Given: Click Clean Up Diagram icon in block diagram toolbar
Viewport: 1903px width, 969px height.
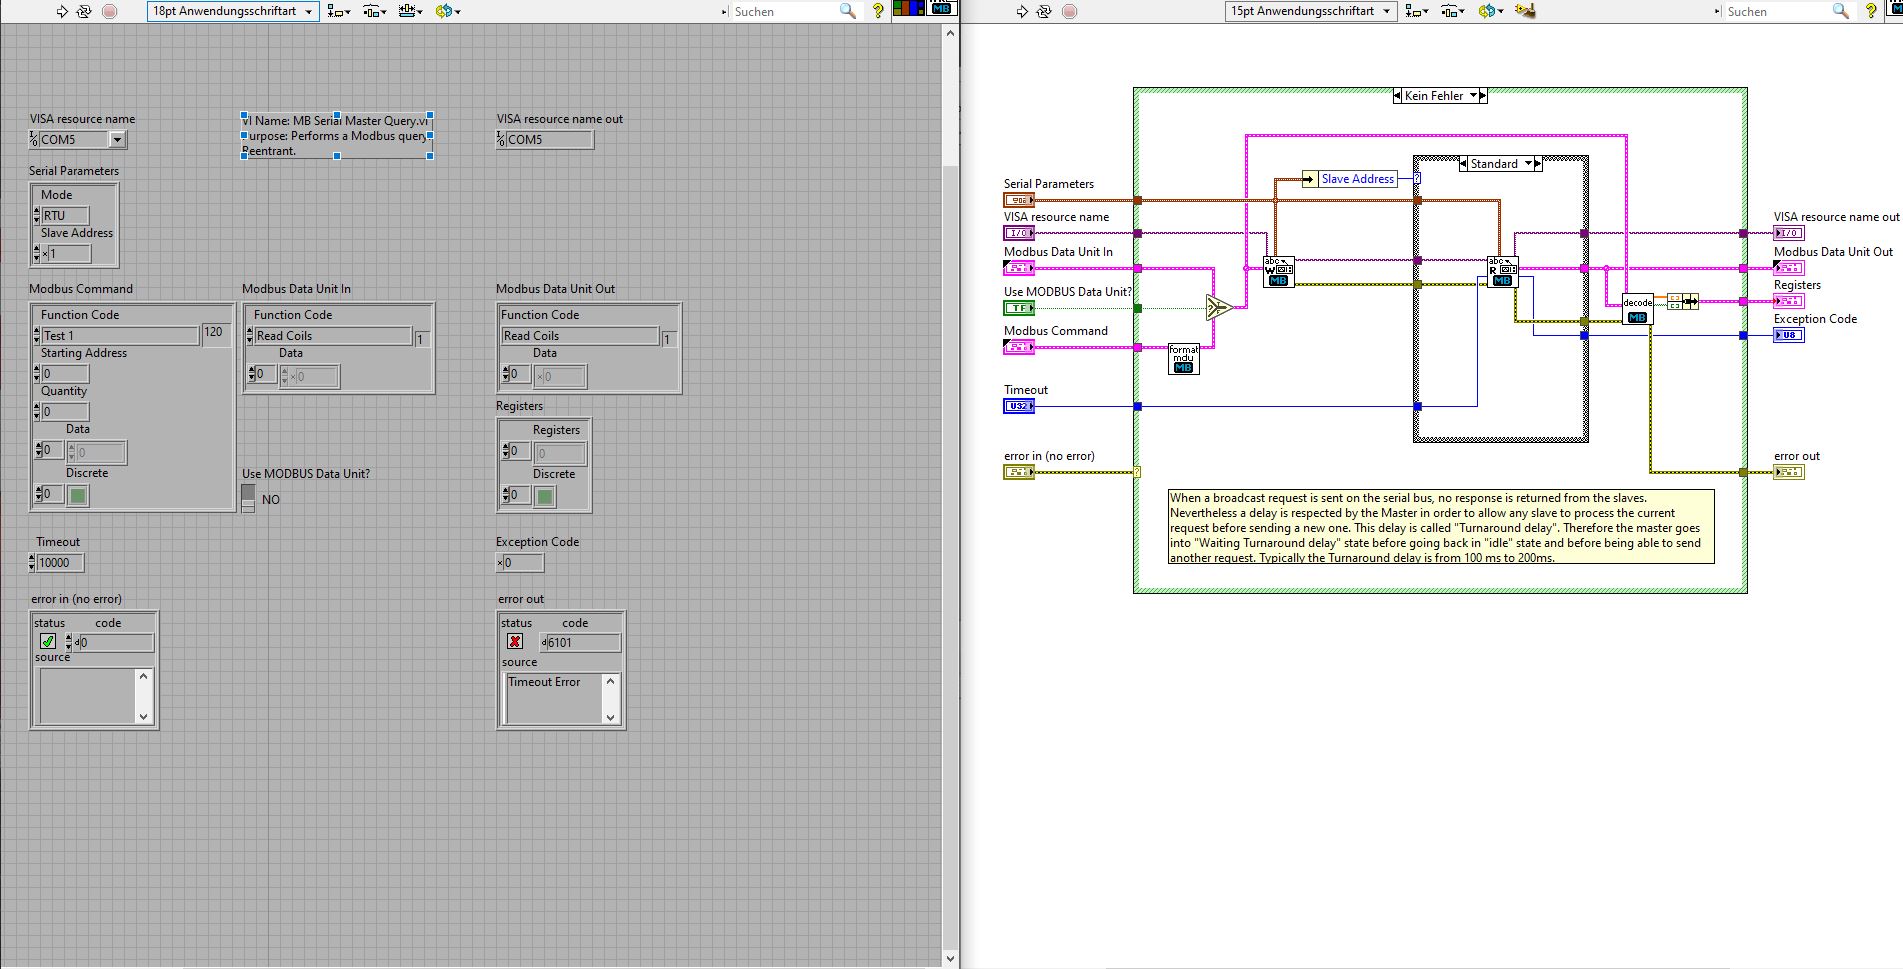Looking at the screenshot, I should pyautogui.click(x=1525, y=11).
